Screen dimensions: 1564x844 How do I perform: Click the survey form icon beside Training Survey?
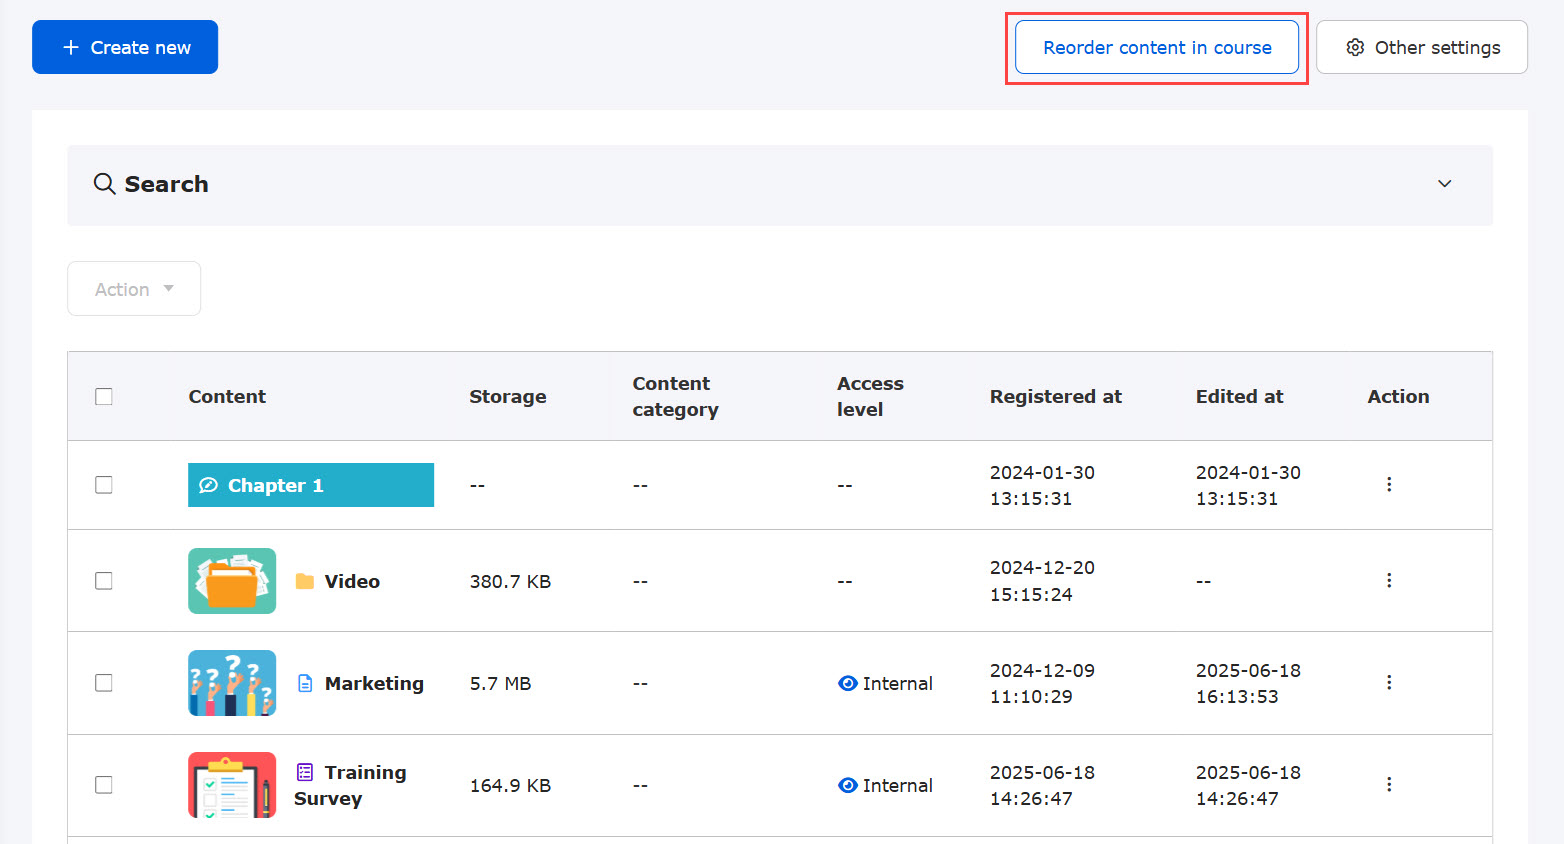click(305, 772)
